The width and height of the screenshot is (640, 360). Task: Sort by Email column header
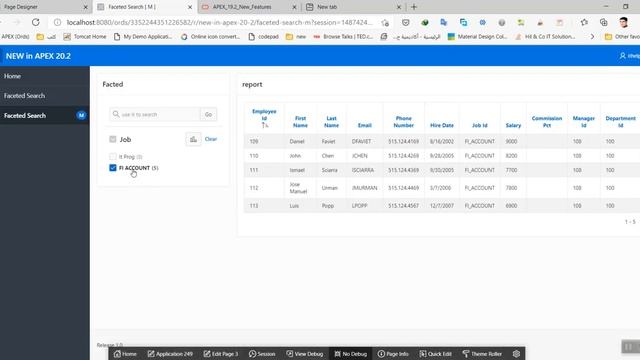[x=364, y=125]
